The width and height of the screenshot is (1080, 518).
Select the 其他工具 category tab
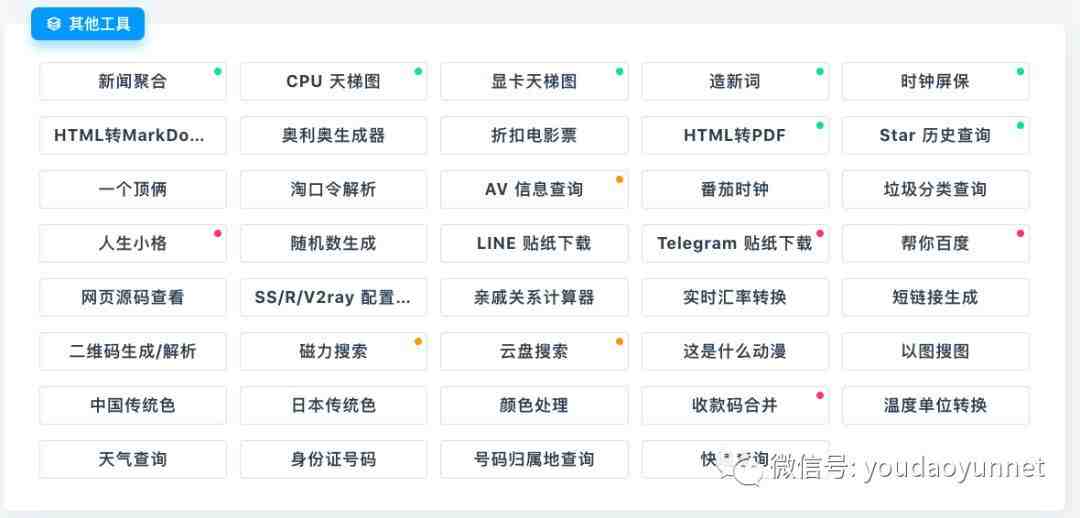pyautogui.click(x=87, y=24)
